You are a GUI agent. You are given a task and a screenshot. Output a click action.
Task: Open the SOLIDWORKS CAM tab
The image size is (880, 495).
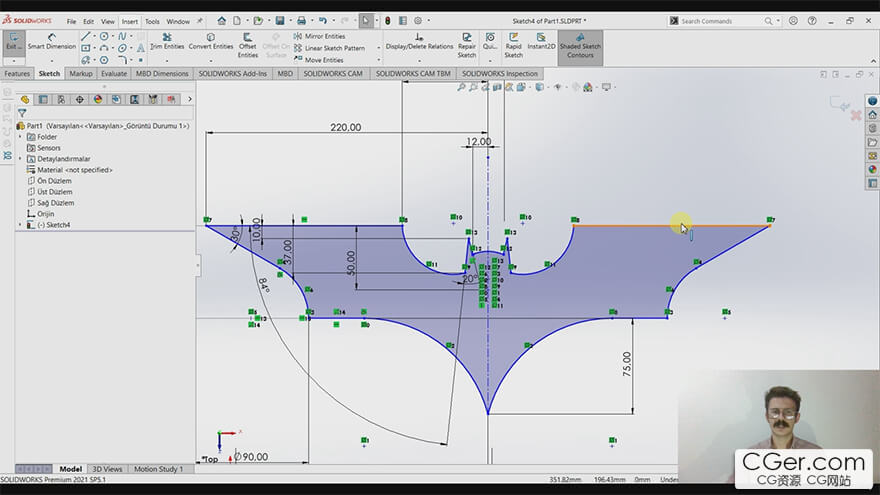333,74
